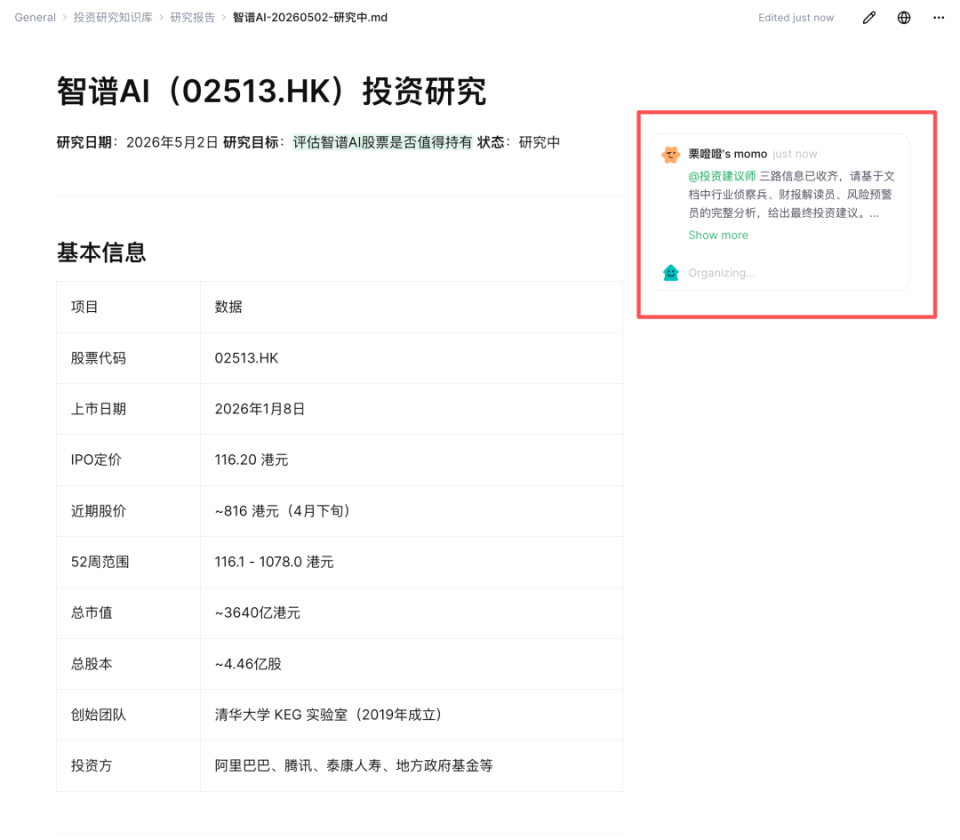Click the just now comment timestamp

pos(795,154)
